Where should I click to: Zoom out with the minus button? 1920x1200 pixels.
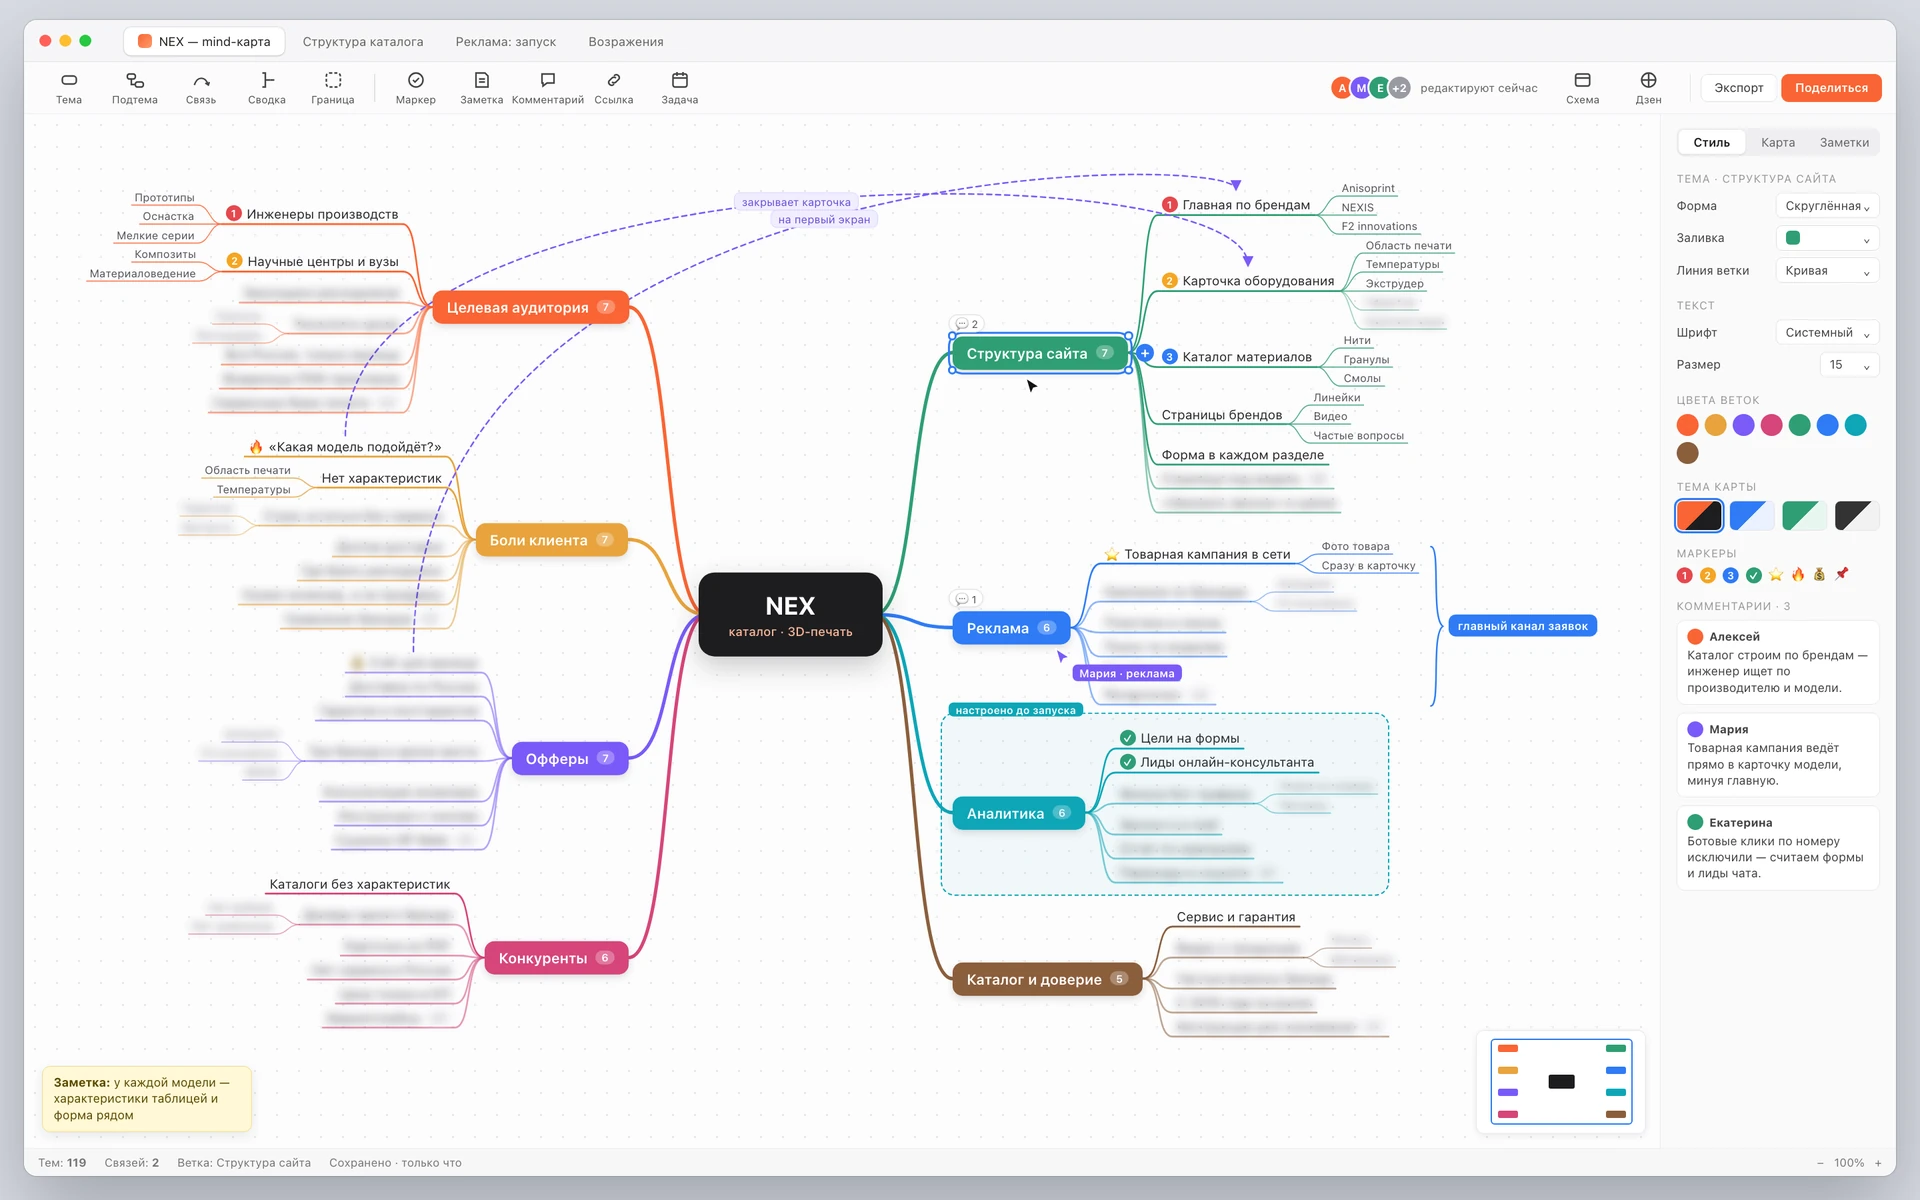click(x=1820, y=1163)
